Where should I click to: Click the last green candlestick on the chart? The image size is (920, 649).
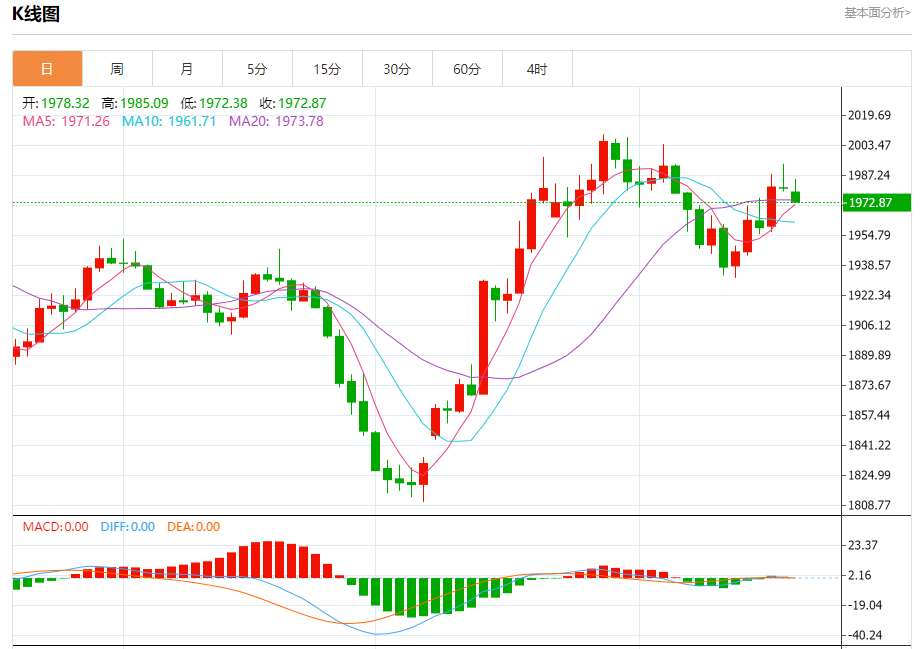coord(796,197)
